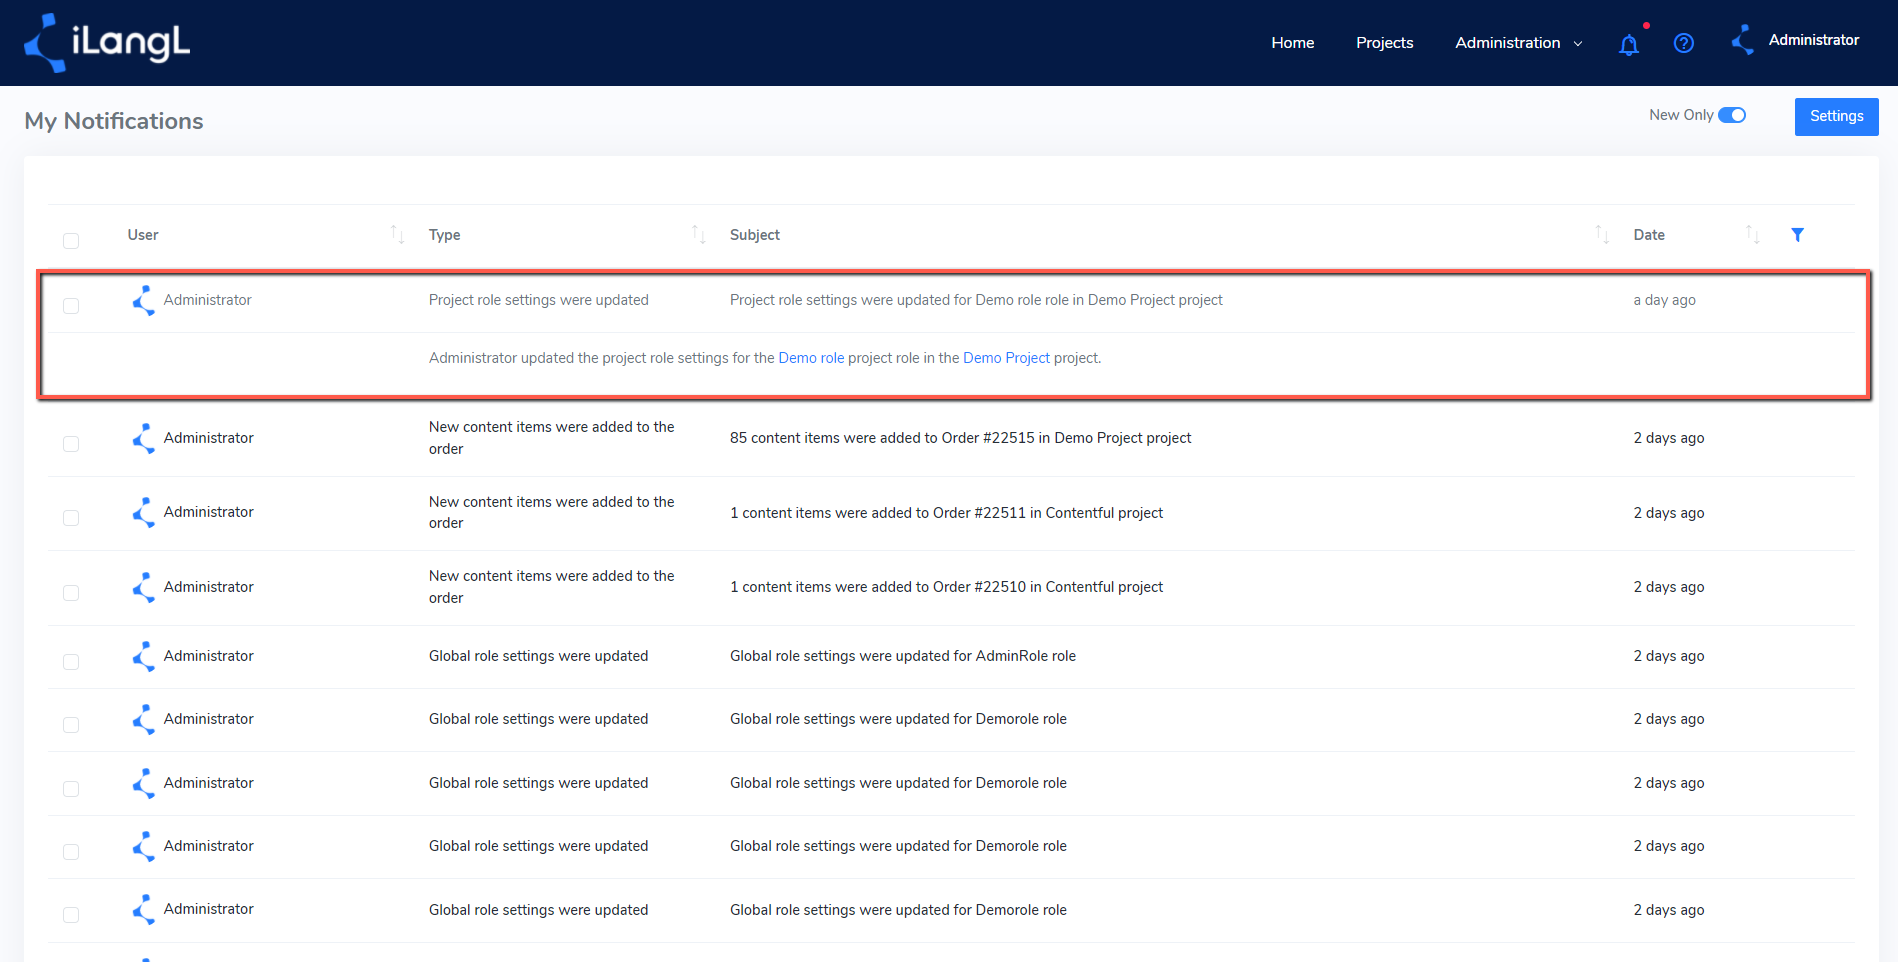Image resolution: width=1898 pixels, height=962 pixels.
Task: Go to Home in navigation
Action: (1292, 43)
